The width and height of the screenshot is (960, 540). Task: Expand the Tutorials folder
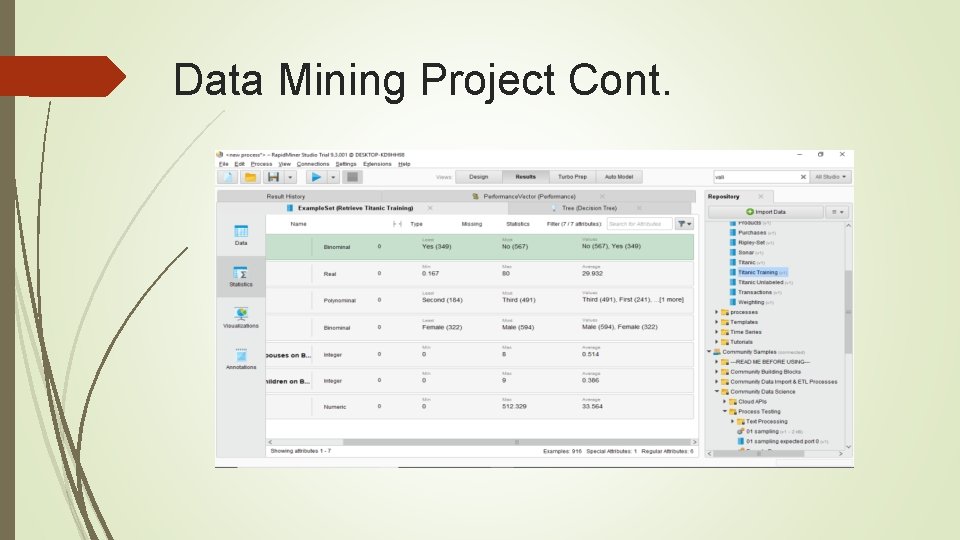click(716, 342)
